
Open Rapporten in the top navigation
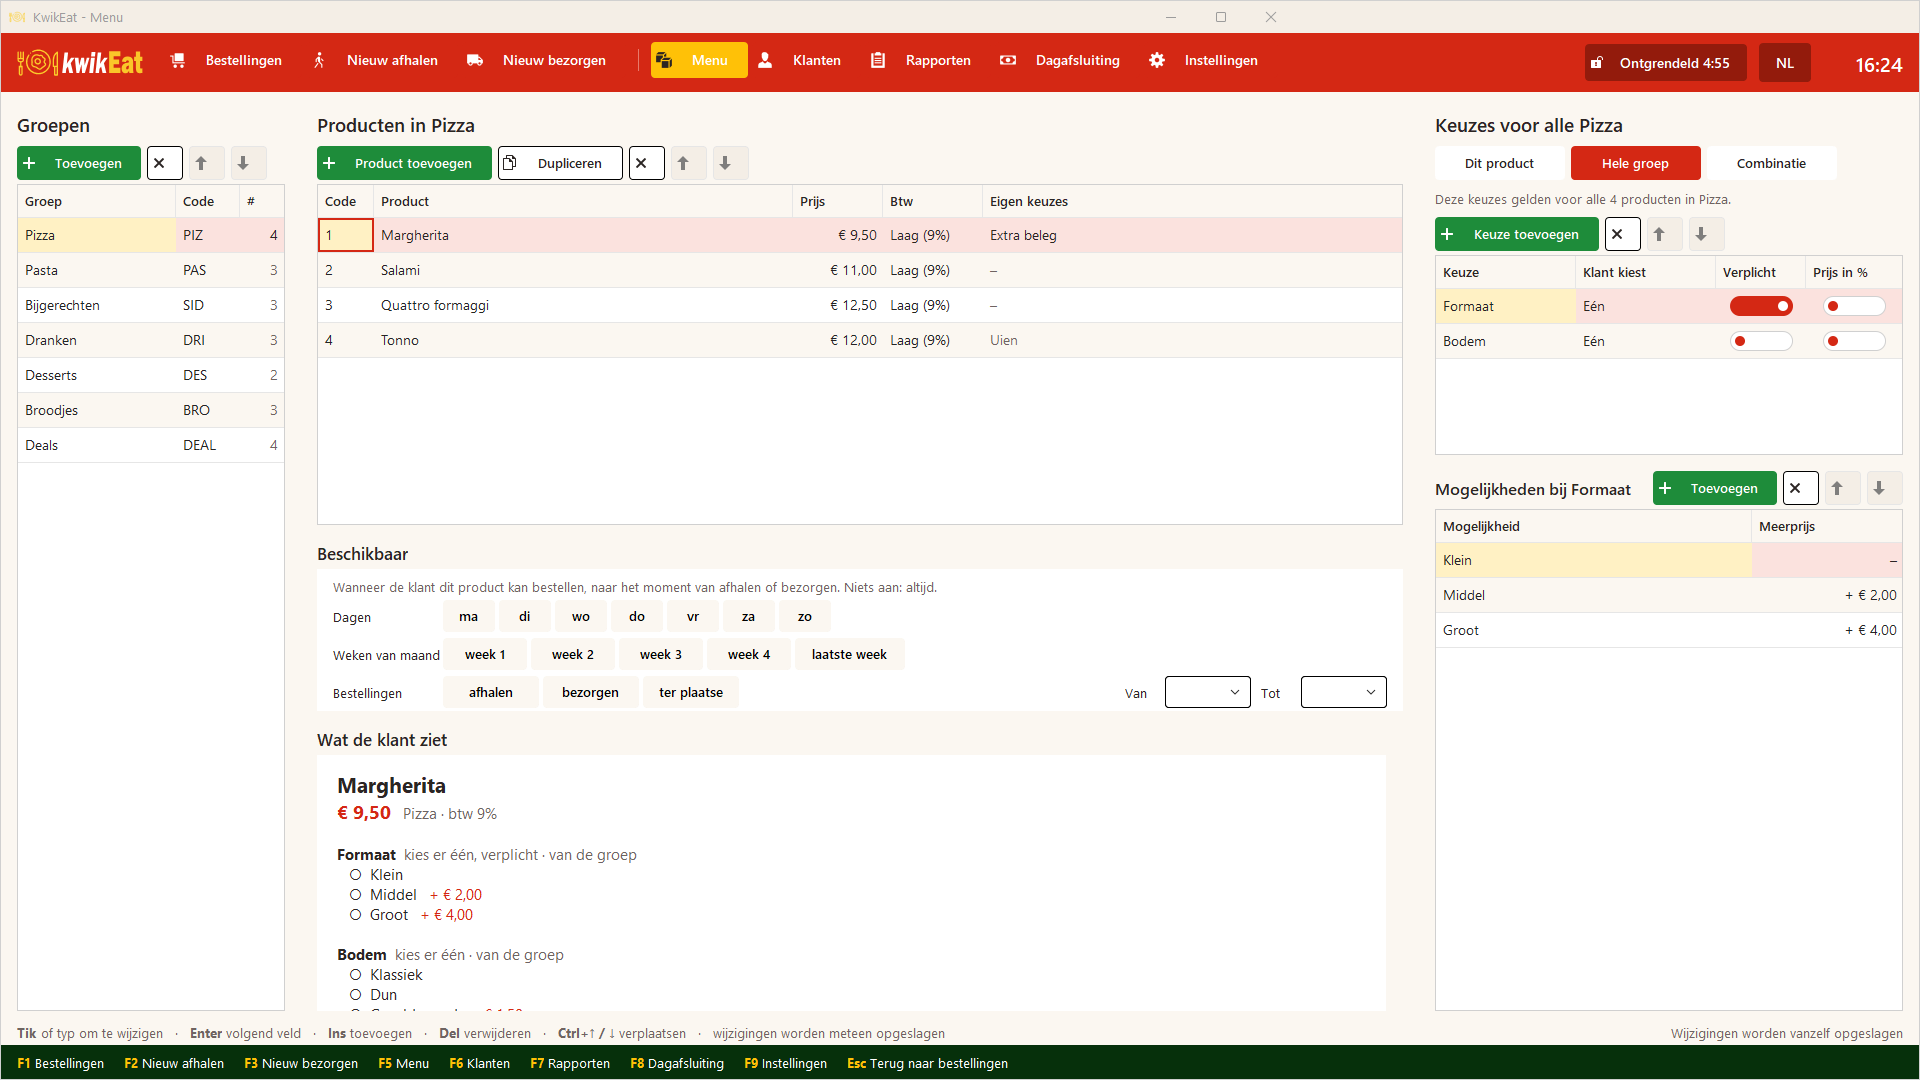921,60
